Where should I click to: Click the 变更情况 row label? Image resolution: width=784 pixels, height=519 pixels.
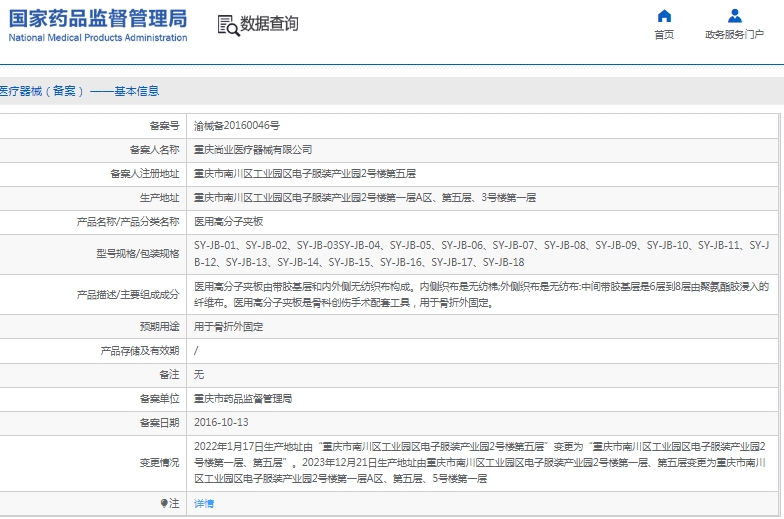point(160,462)
